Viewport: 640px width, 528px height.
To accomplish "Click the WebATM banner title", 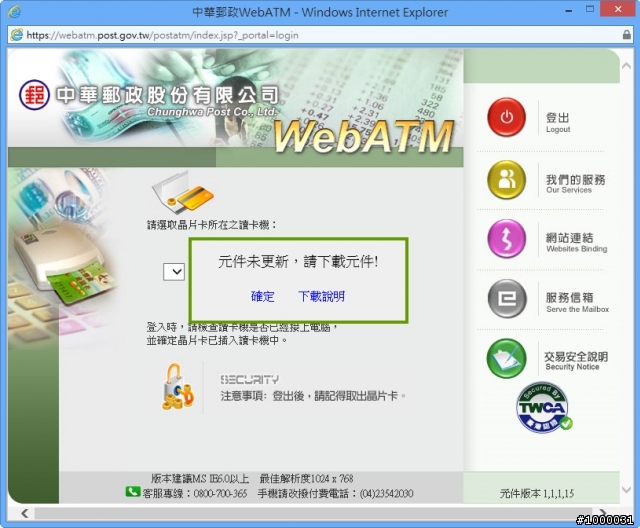I will 363,137.
